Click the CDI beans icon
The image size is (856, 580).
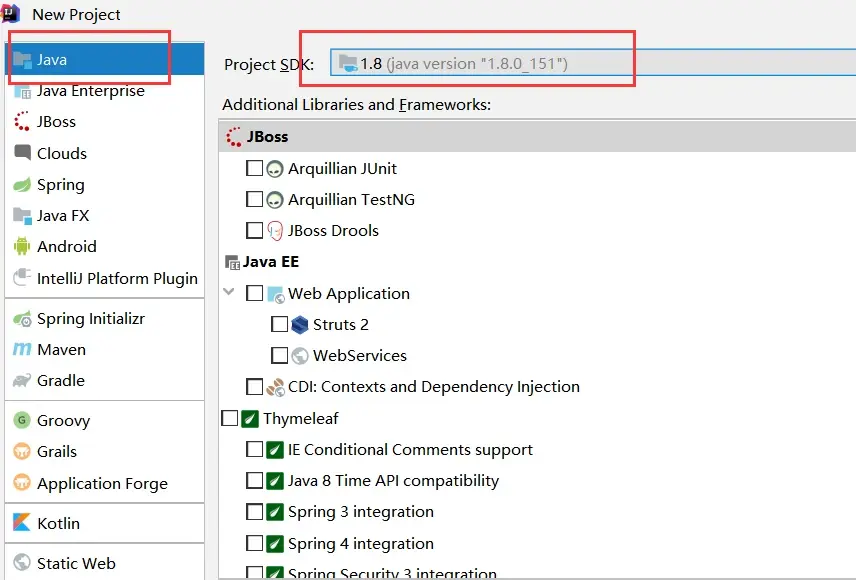coord(275,387)
